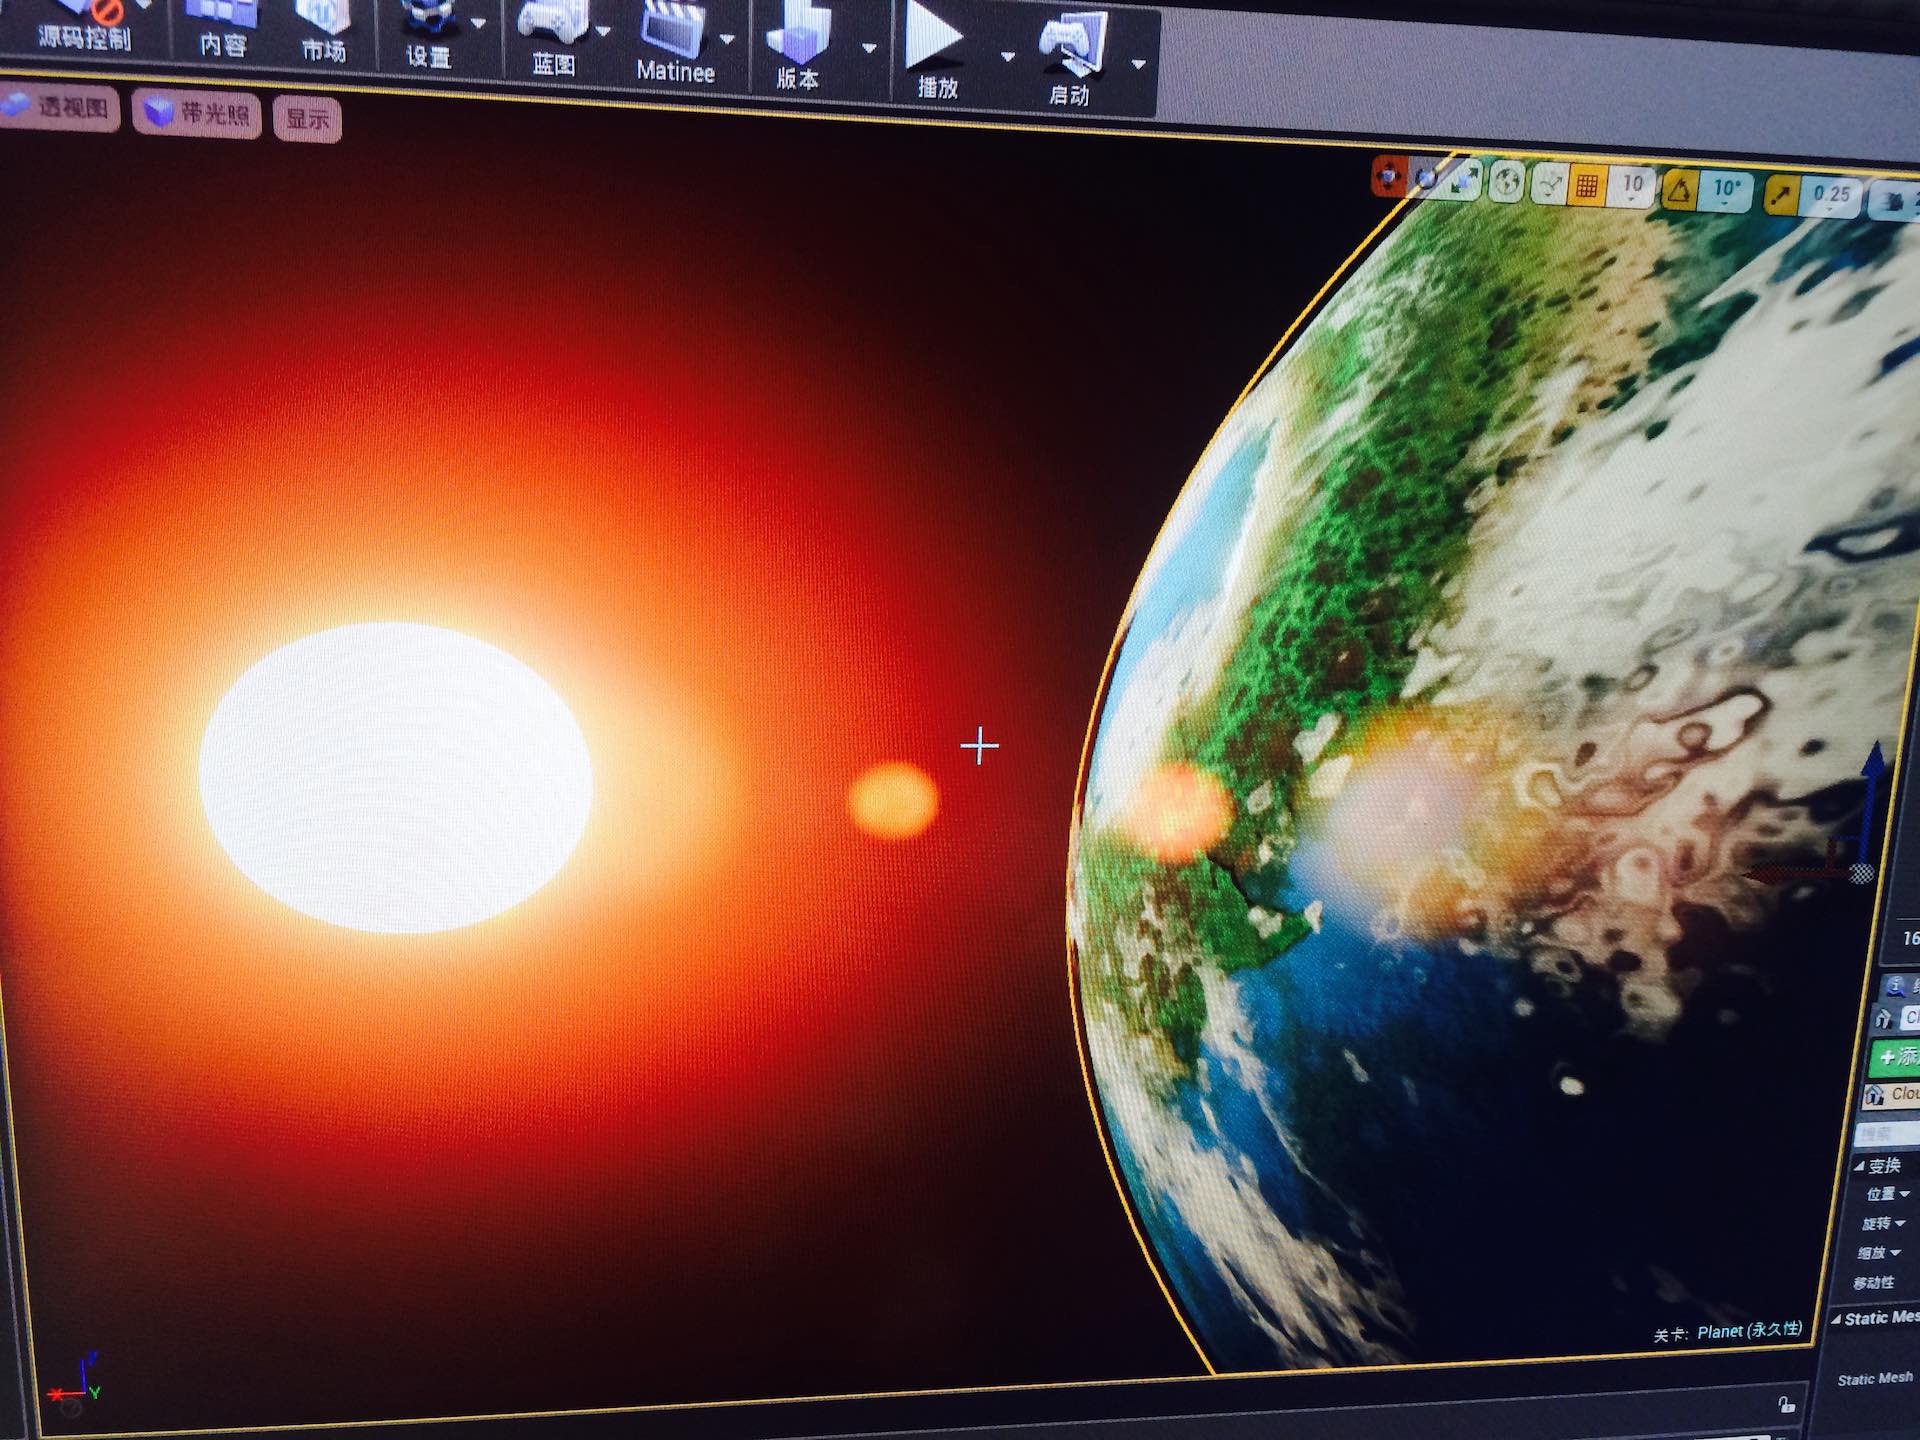1920x1440 pixels.
Task: Click the Planet (永久性) level label
Action: [1749, 1331]
